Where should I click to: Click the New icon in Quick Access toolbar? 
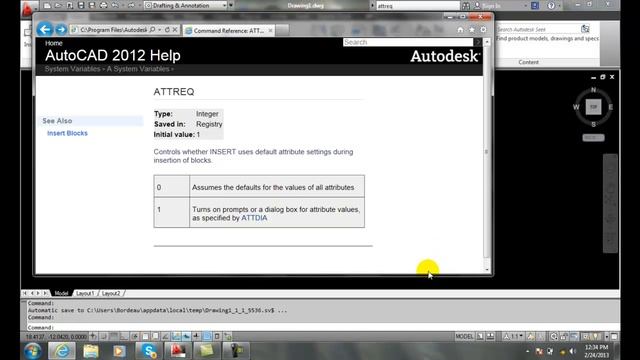click(x=47, y=5)
